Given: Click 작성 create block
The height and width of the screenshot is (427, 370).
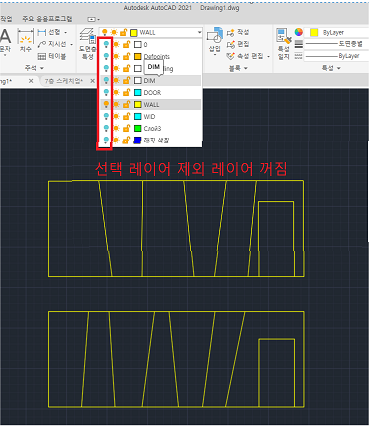Looking at the screenshot, I should [x=238, y=32].
